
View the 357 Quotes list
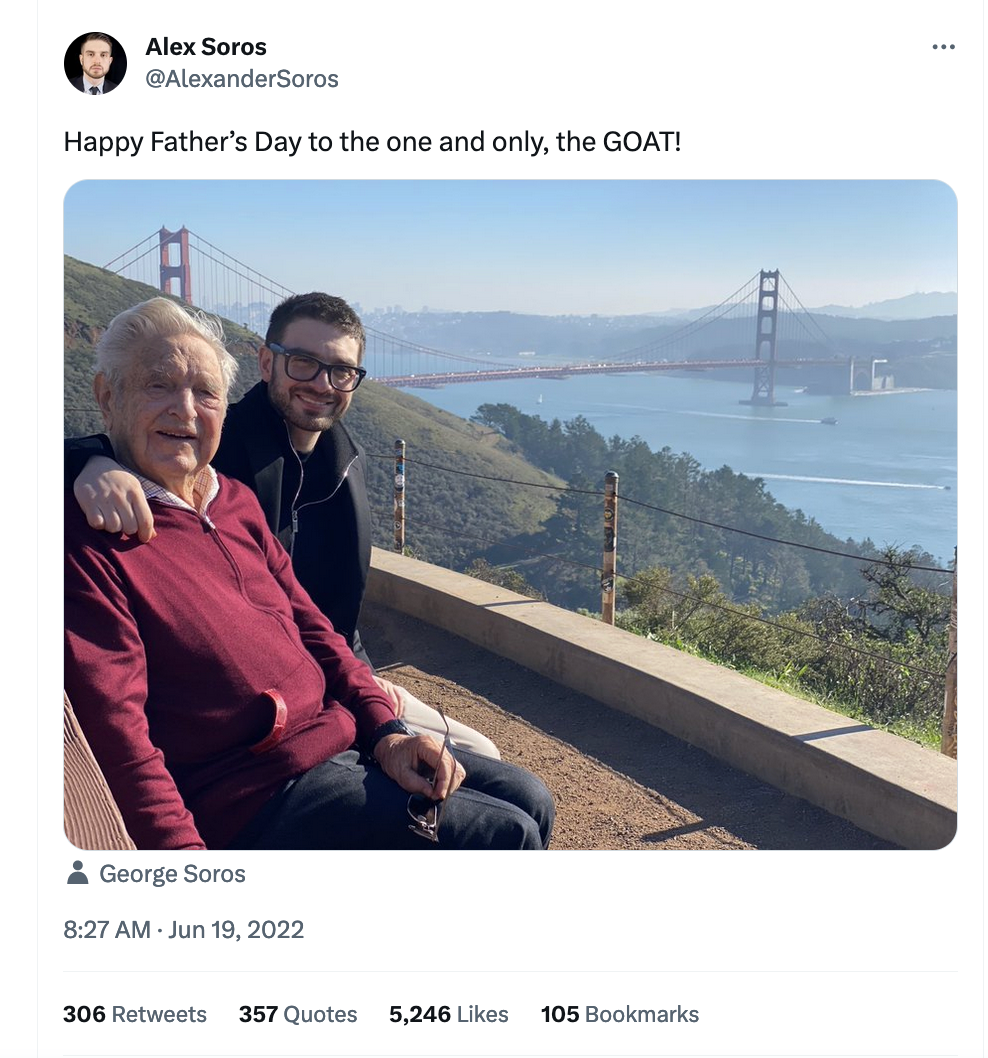click(298, 1014)
